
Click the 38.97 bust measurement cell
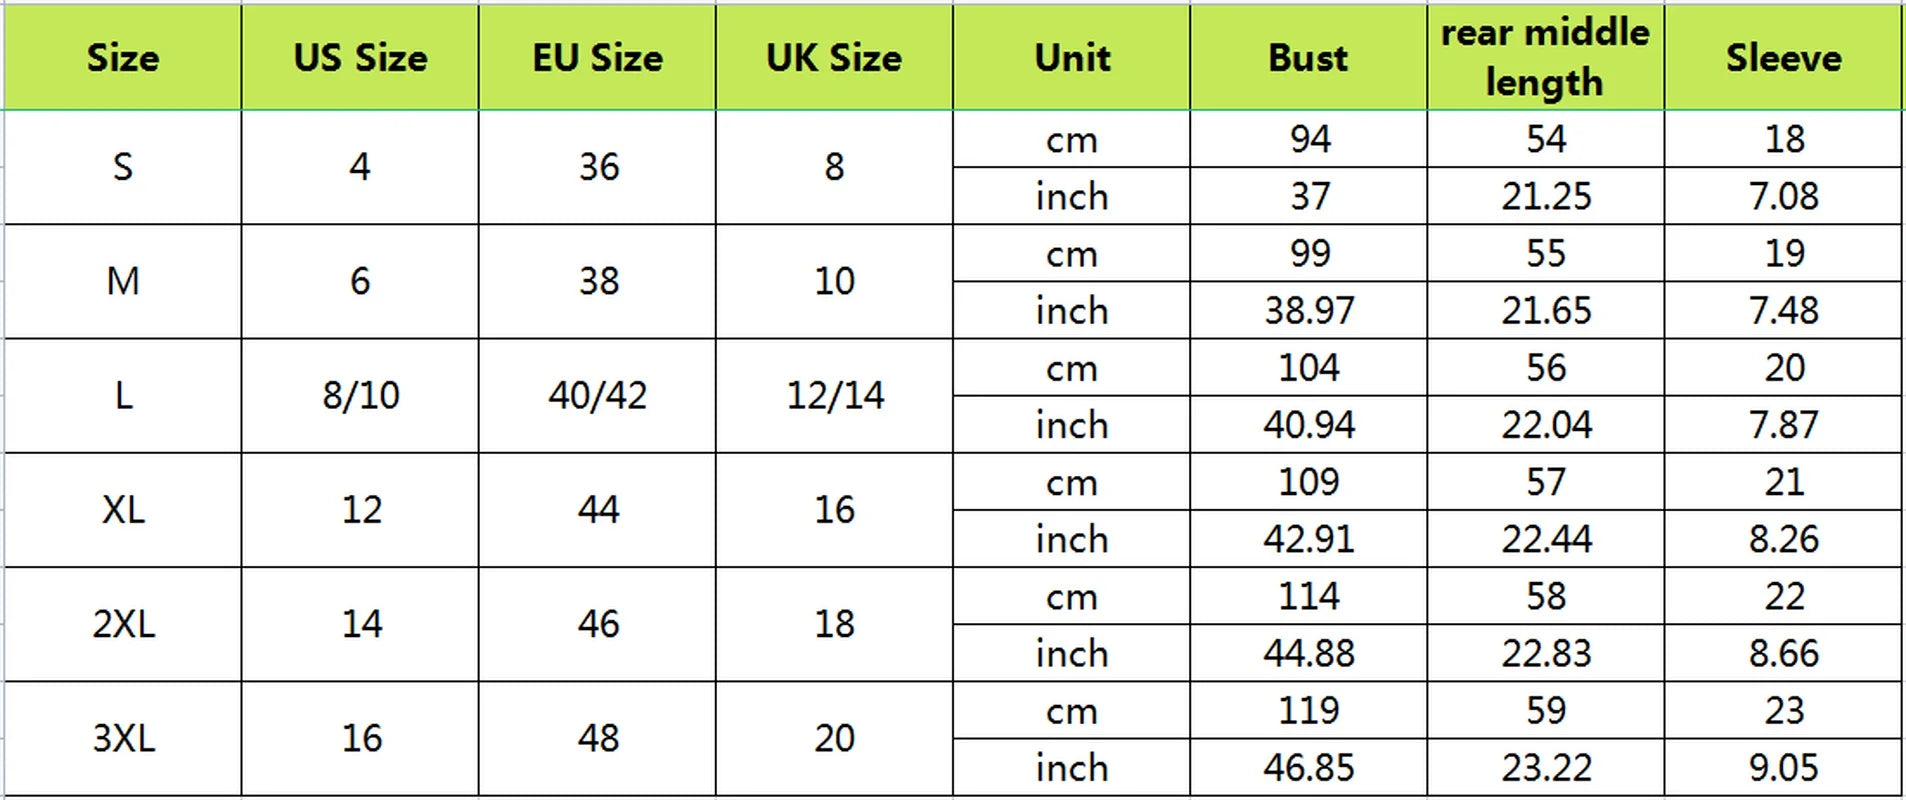[1308, 310]
